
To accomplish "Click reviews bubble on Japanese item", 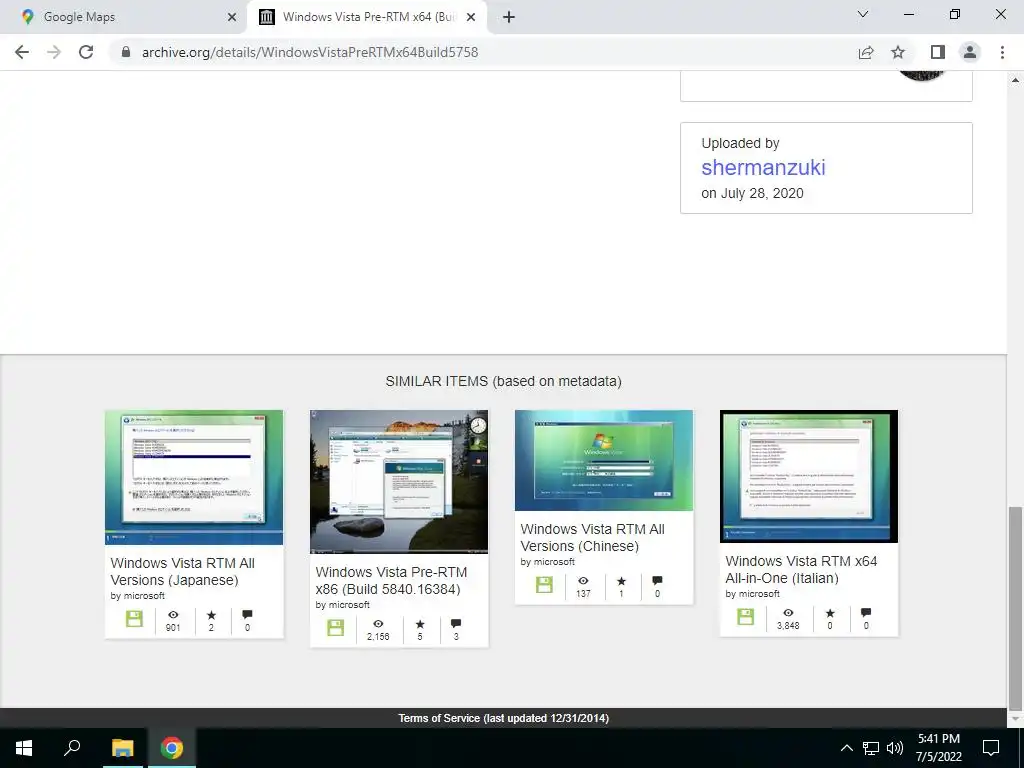I will [x=247, y=615].
